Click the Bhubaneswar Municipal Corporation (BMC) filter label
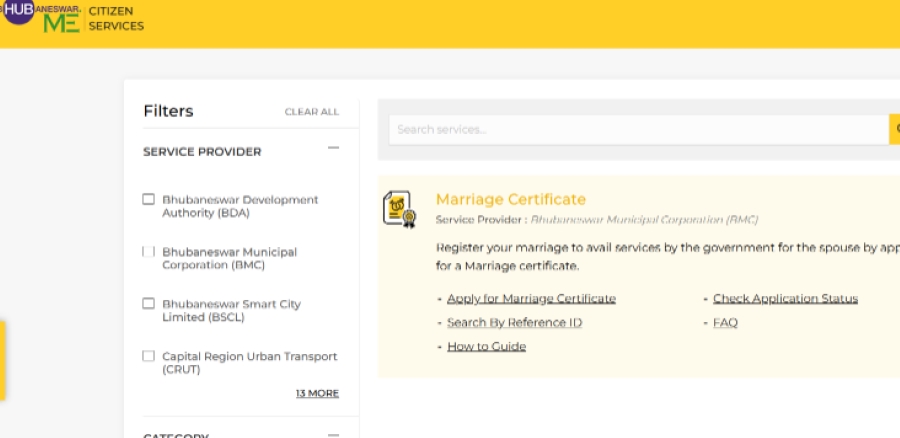 click(x=230, y=258)
